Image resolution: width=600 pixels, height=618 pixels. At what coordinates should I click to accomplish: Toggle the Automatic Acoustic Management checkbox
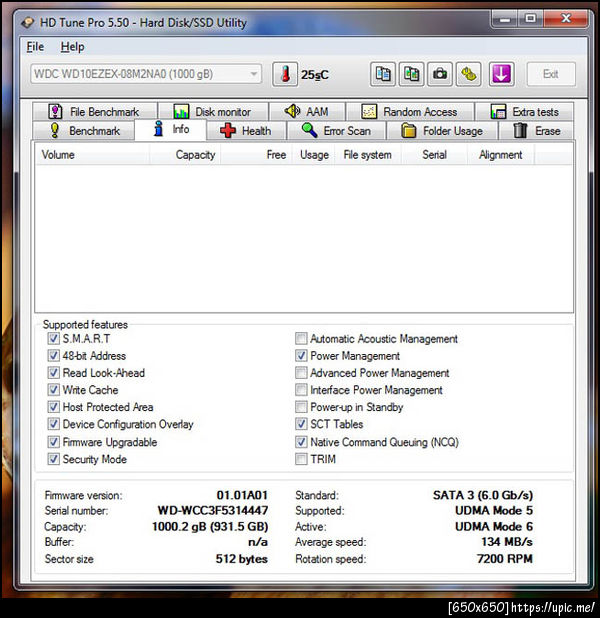pos(301,339)
